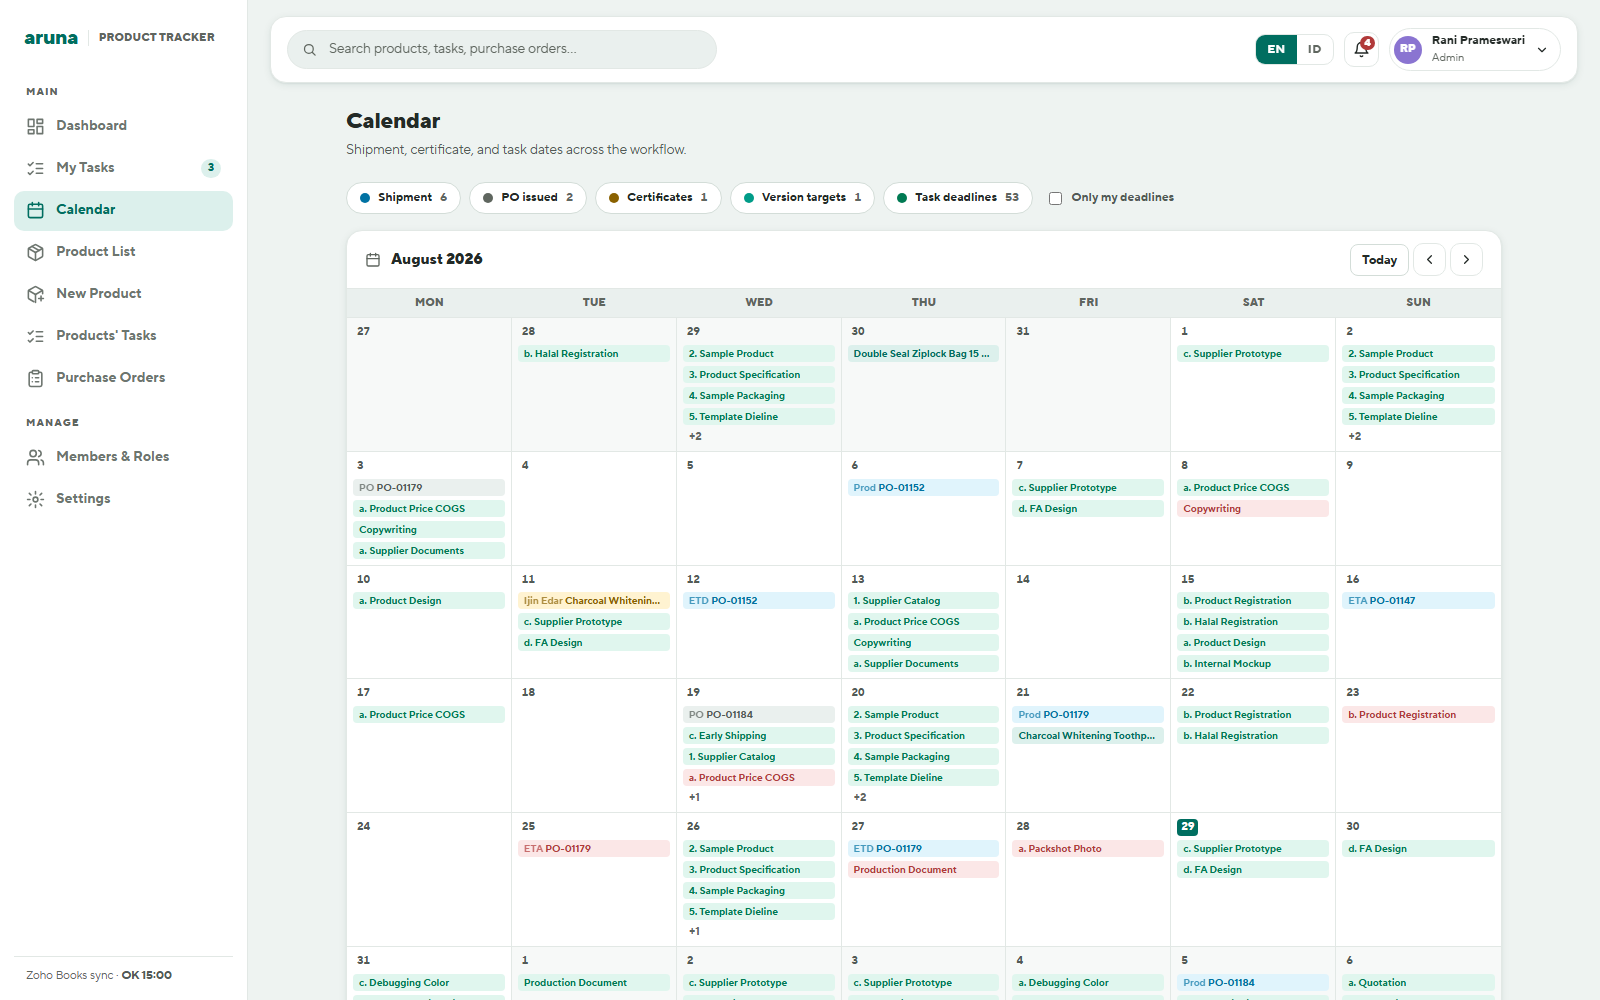Toggle the Version targets filter chip
1600x1000 pixels.
[802, 198]
